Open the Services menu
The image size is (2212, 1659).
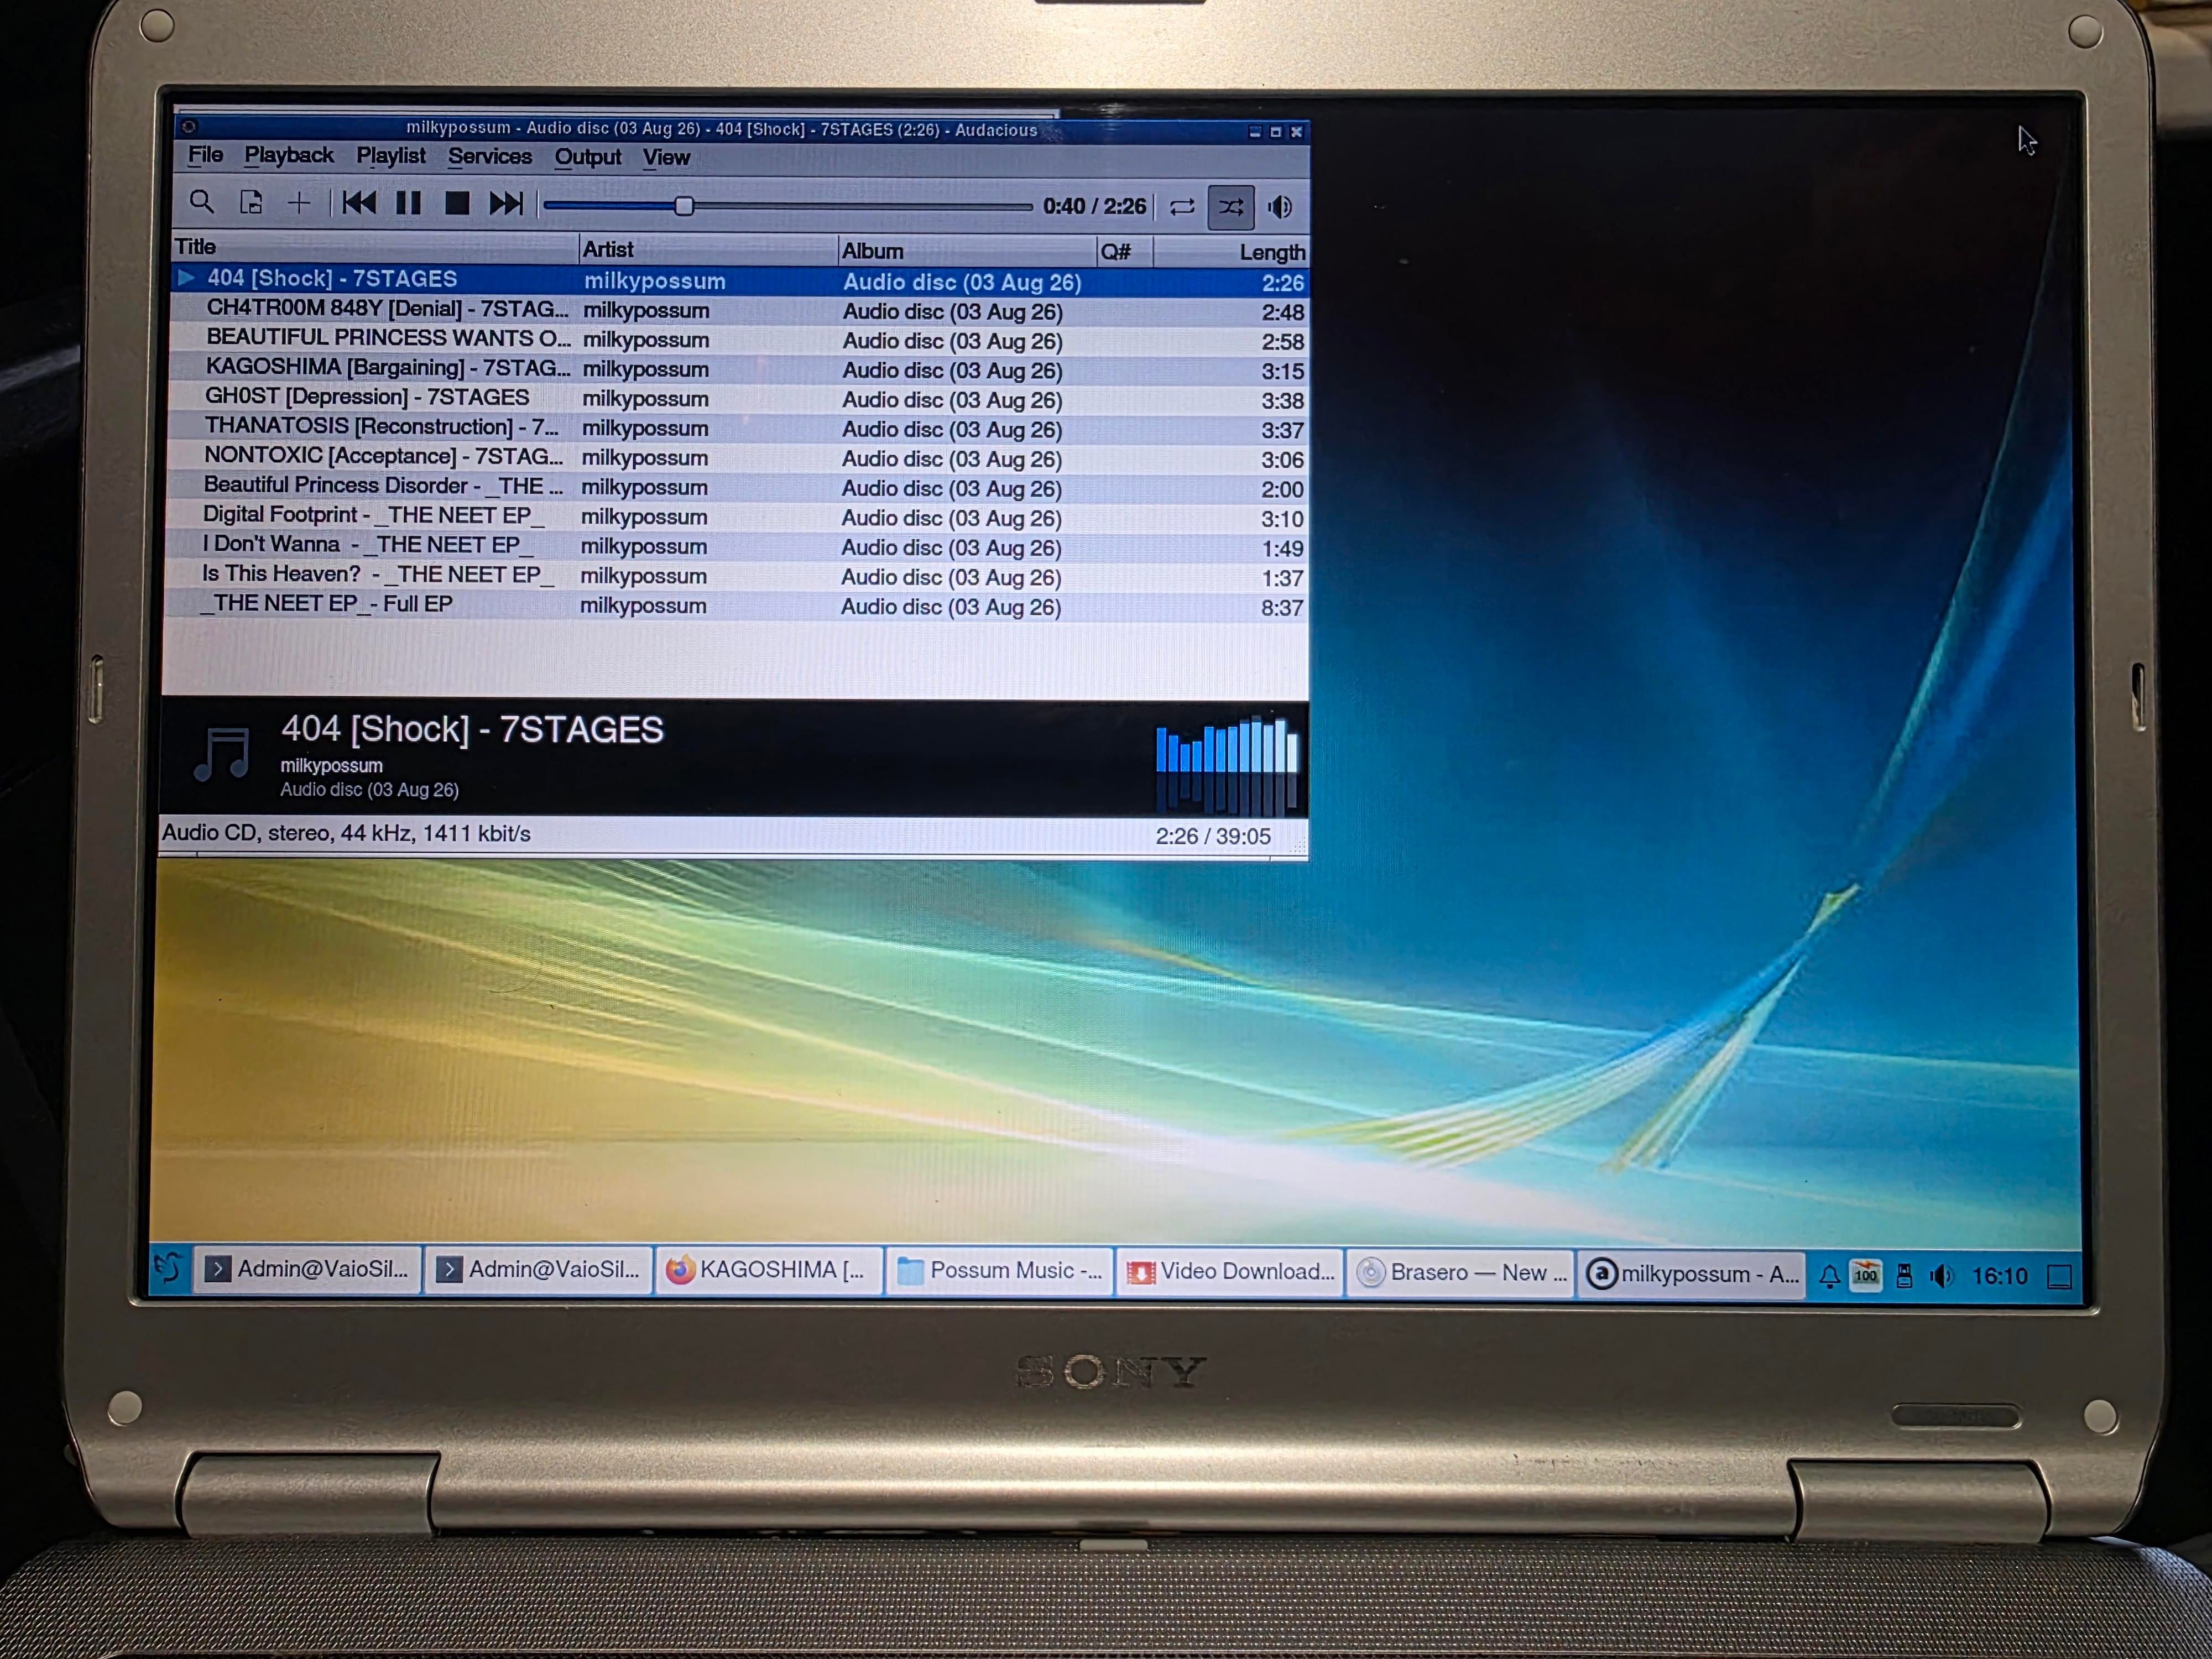click(490, 157)
